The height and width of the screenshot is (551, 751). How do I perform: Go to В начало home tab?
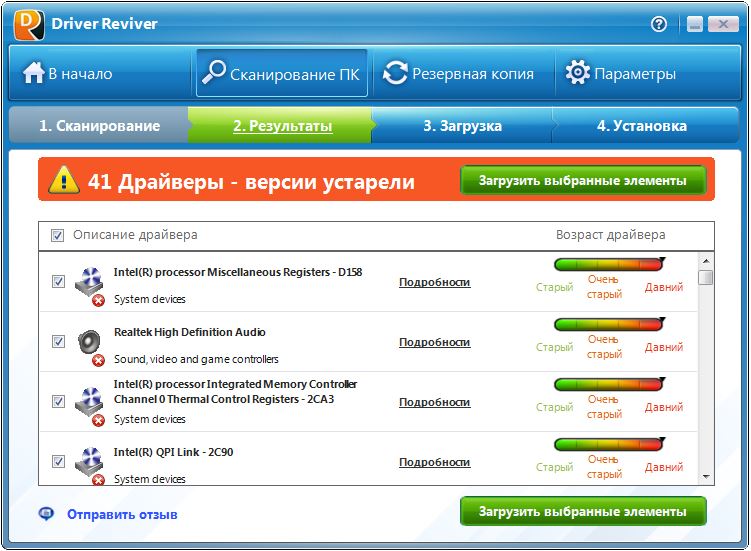click(x=68, y=74)
